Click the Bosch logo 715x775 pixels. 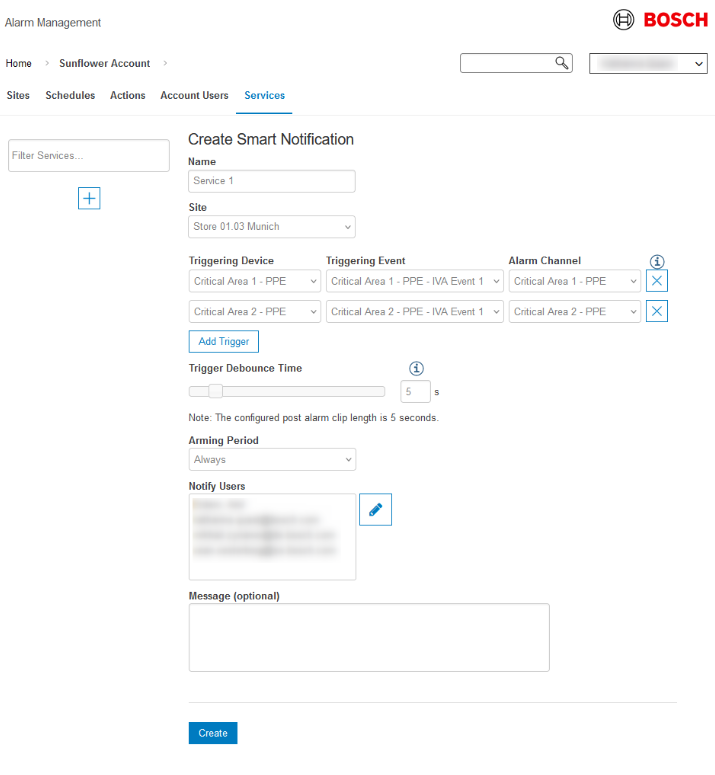click(x=660, y=20)
